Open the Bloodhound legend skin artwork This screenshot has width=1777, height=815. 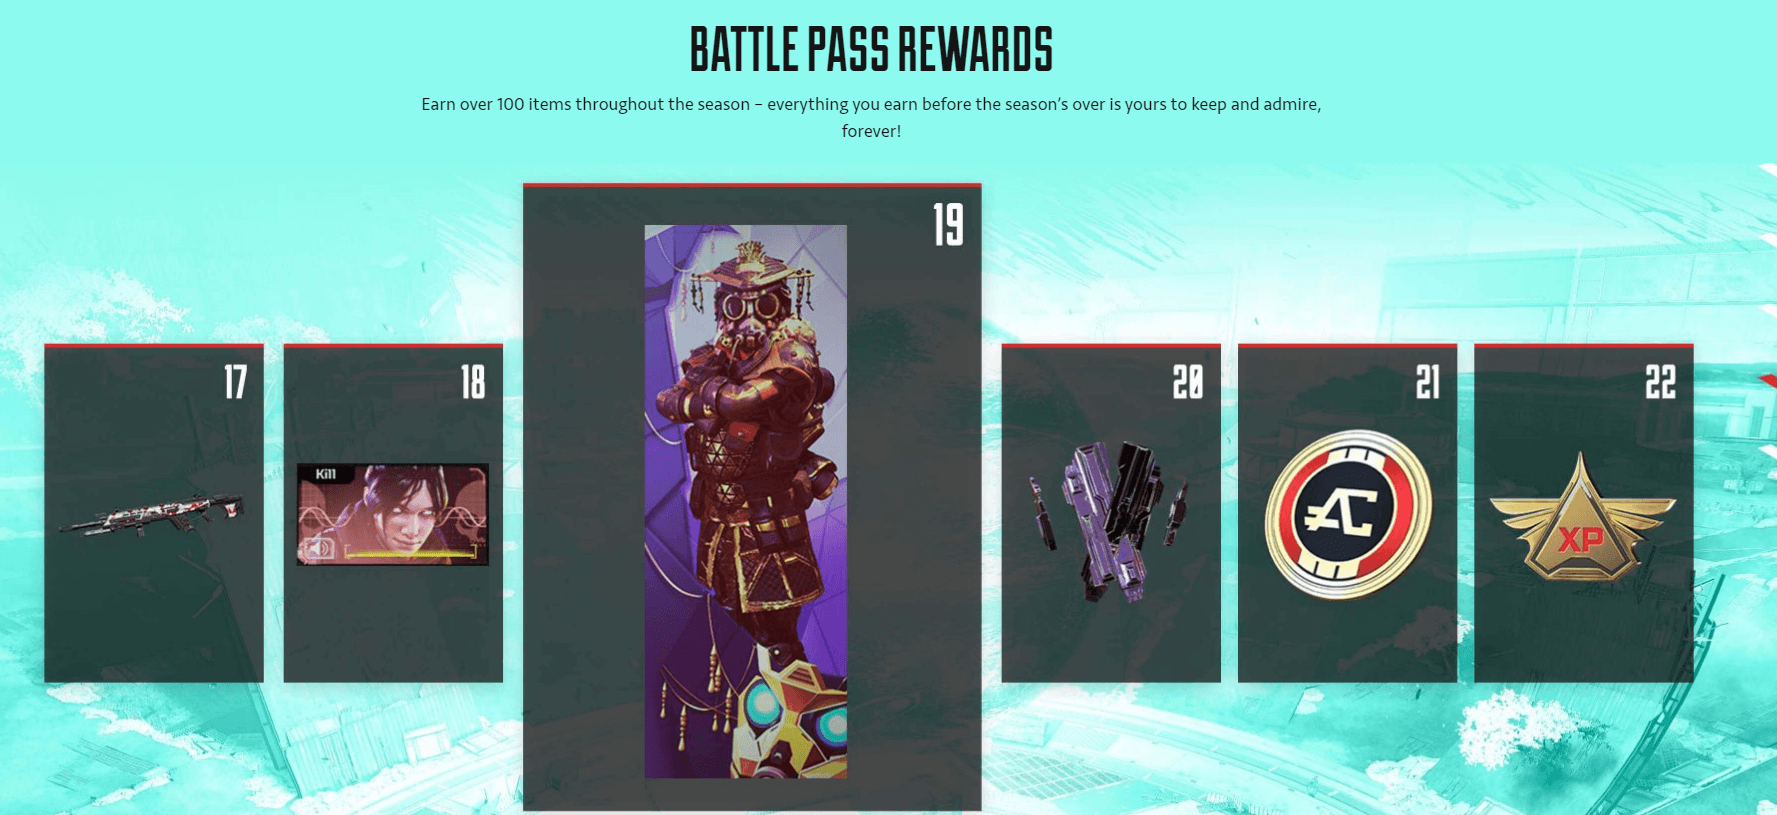(x=745, y=501)
